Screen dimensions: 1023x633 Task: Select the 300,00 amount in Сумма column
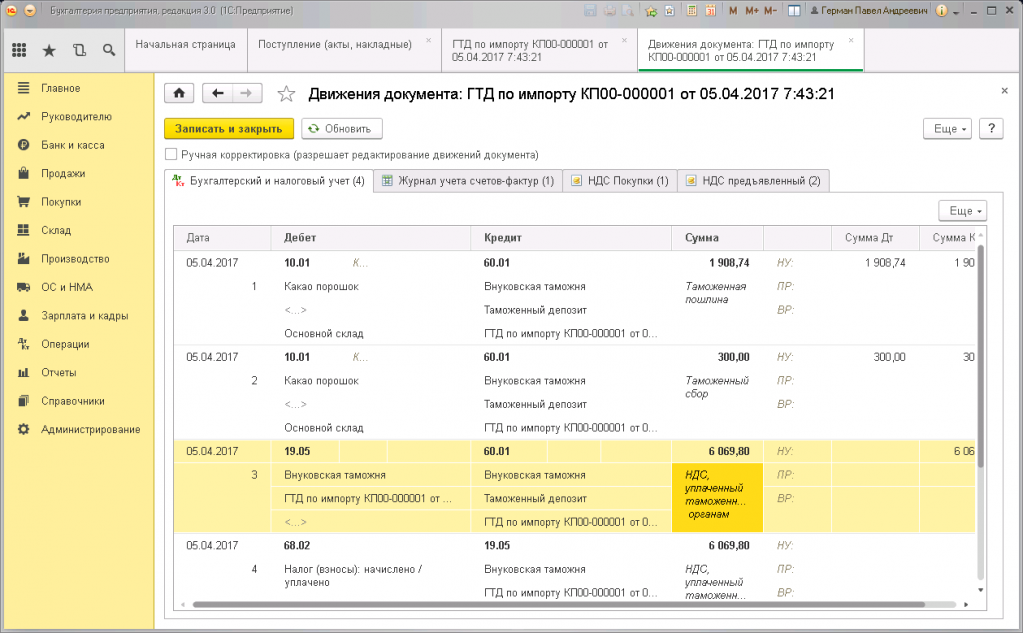point(733,357)
